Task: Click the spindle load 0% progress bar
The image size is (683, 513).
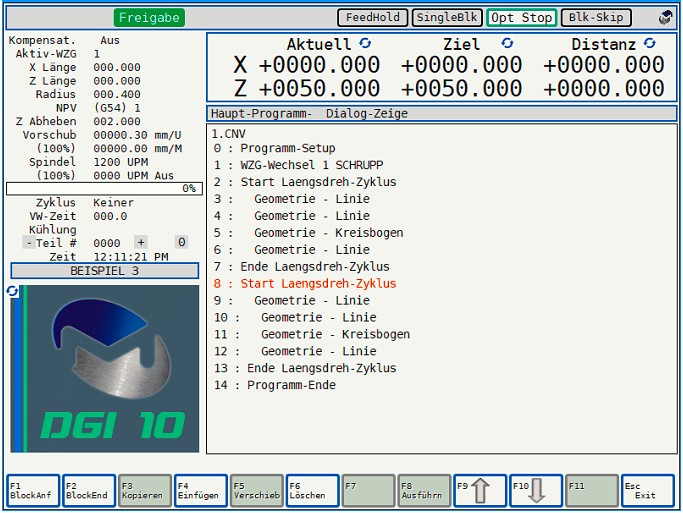Action: tap(104, 189)
